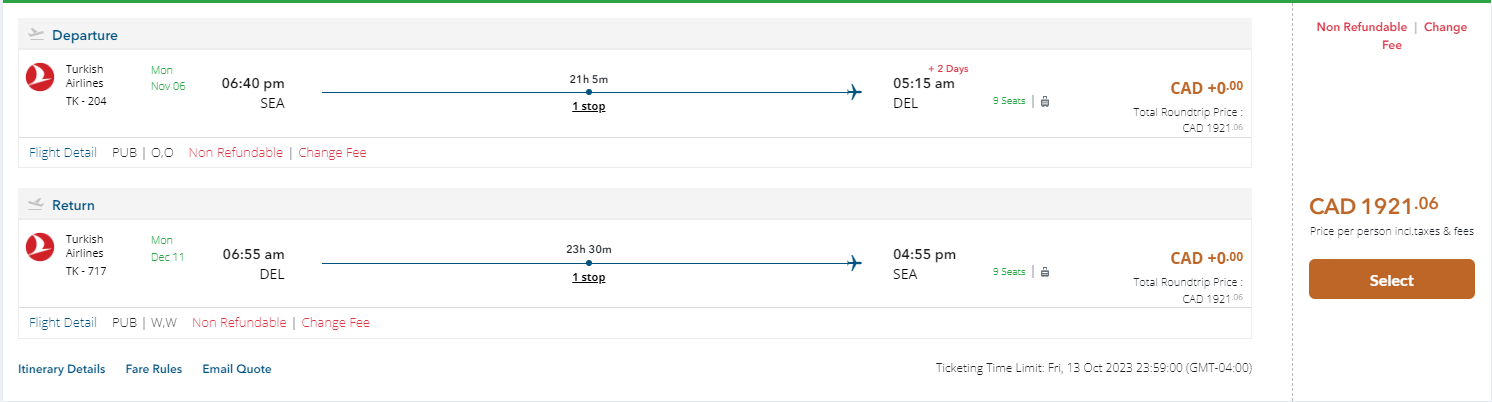
Task: Click the baggage icon on departure flight
Action: (x=1045, y=101)
